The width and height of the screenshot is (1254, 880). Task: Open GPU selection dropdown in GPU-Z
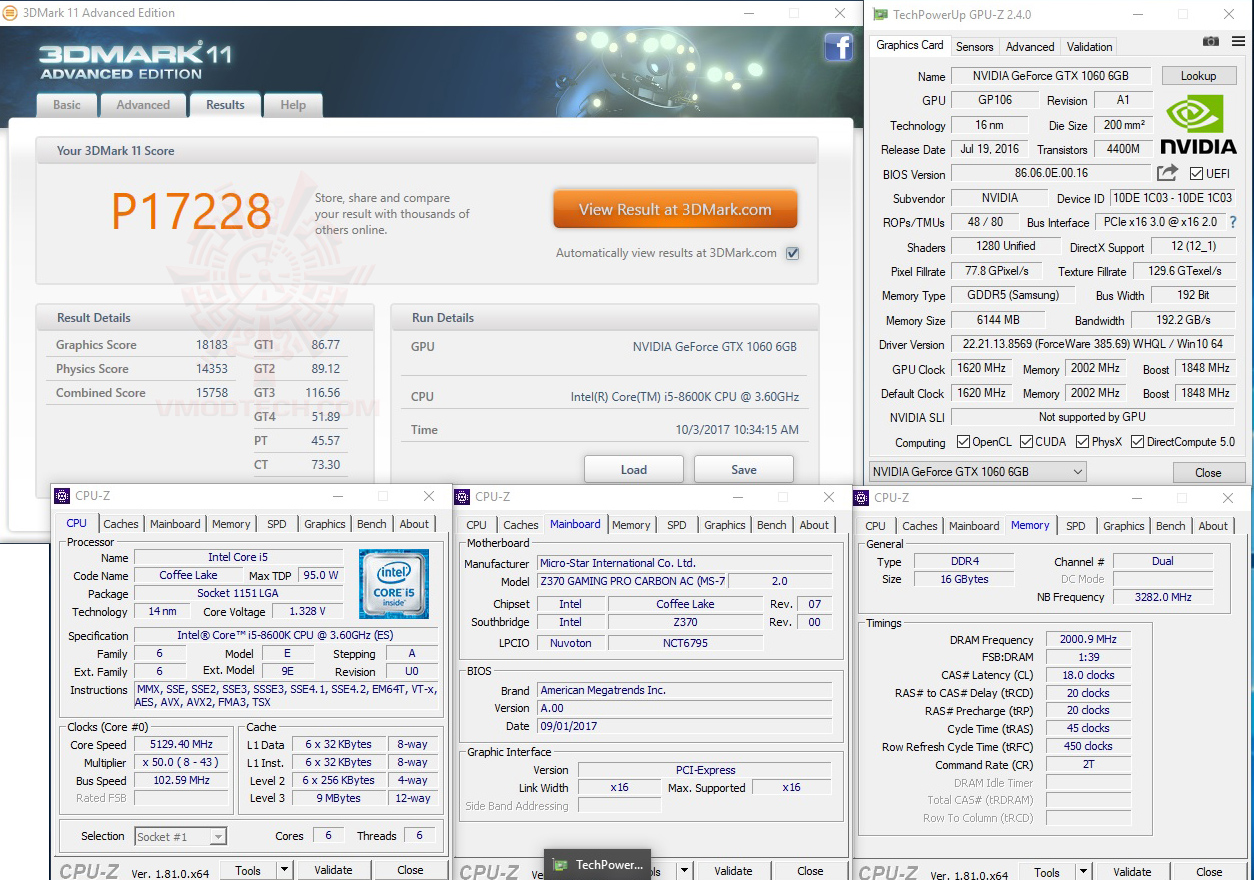[977, 472]
